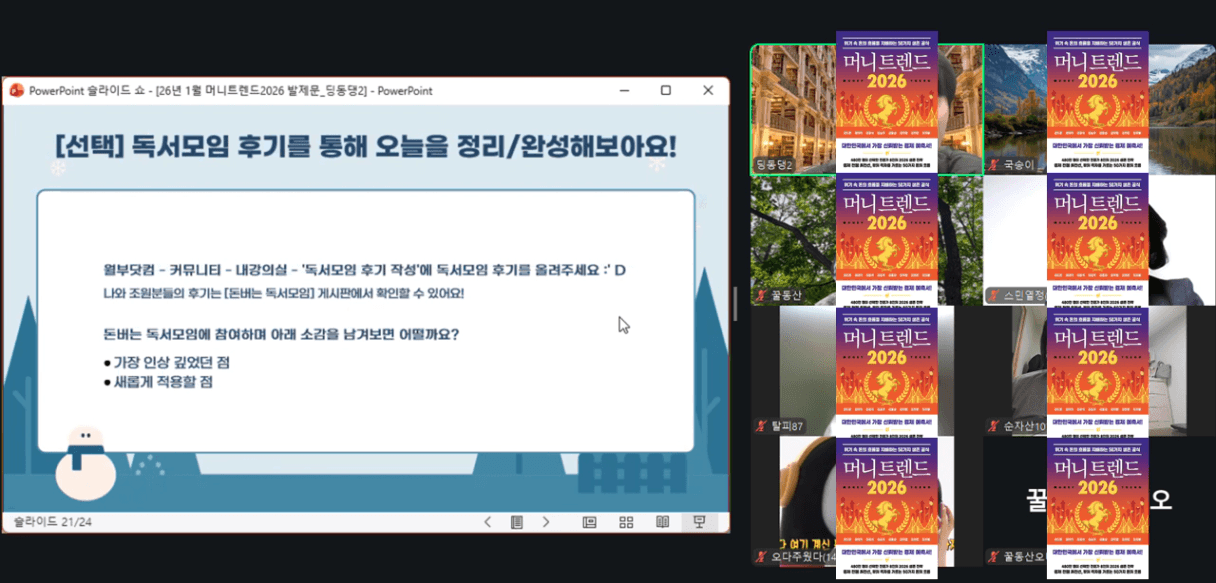
Task: Maximize the PowerPoint slide show window
Action: click(666, 90)
